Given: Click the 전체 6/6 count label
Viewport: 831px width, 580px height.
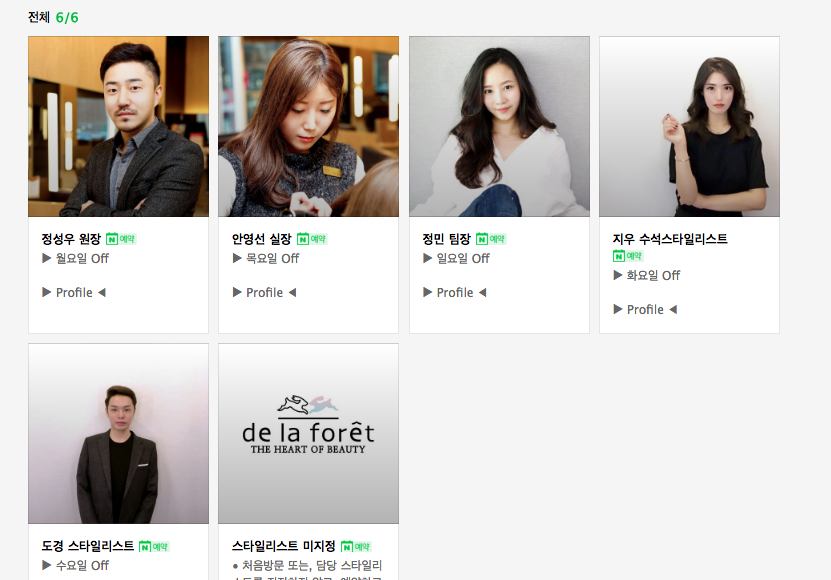Looking at the screenshot, I should pyautogui.click(x=53, y=17).
